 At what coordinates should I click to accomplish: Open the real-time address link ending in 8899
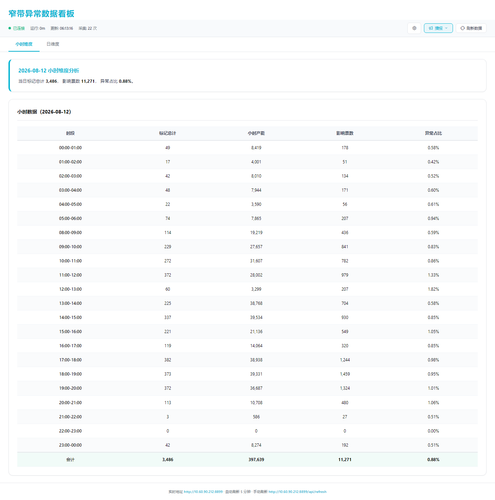(203, 492)
